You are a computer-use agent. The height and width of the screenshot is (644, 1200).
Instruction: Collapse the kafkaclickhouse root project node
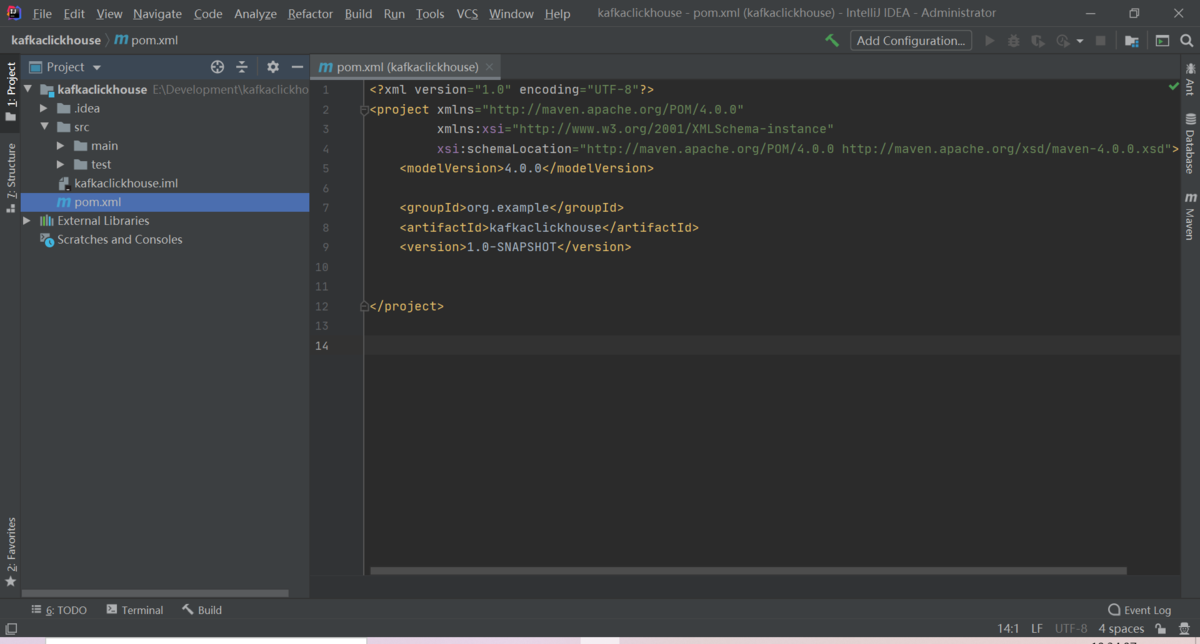[x=28, y=90]
